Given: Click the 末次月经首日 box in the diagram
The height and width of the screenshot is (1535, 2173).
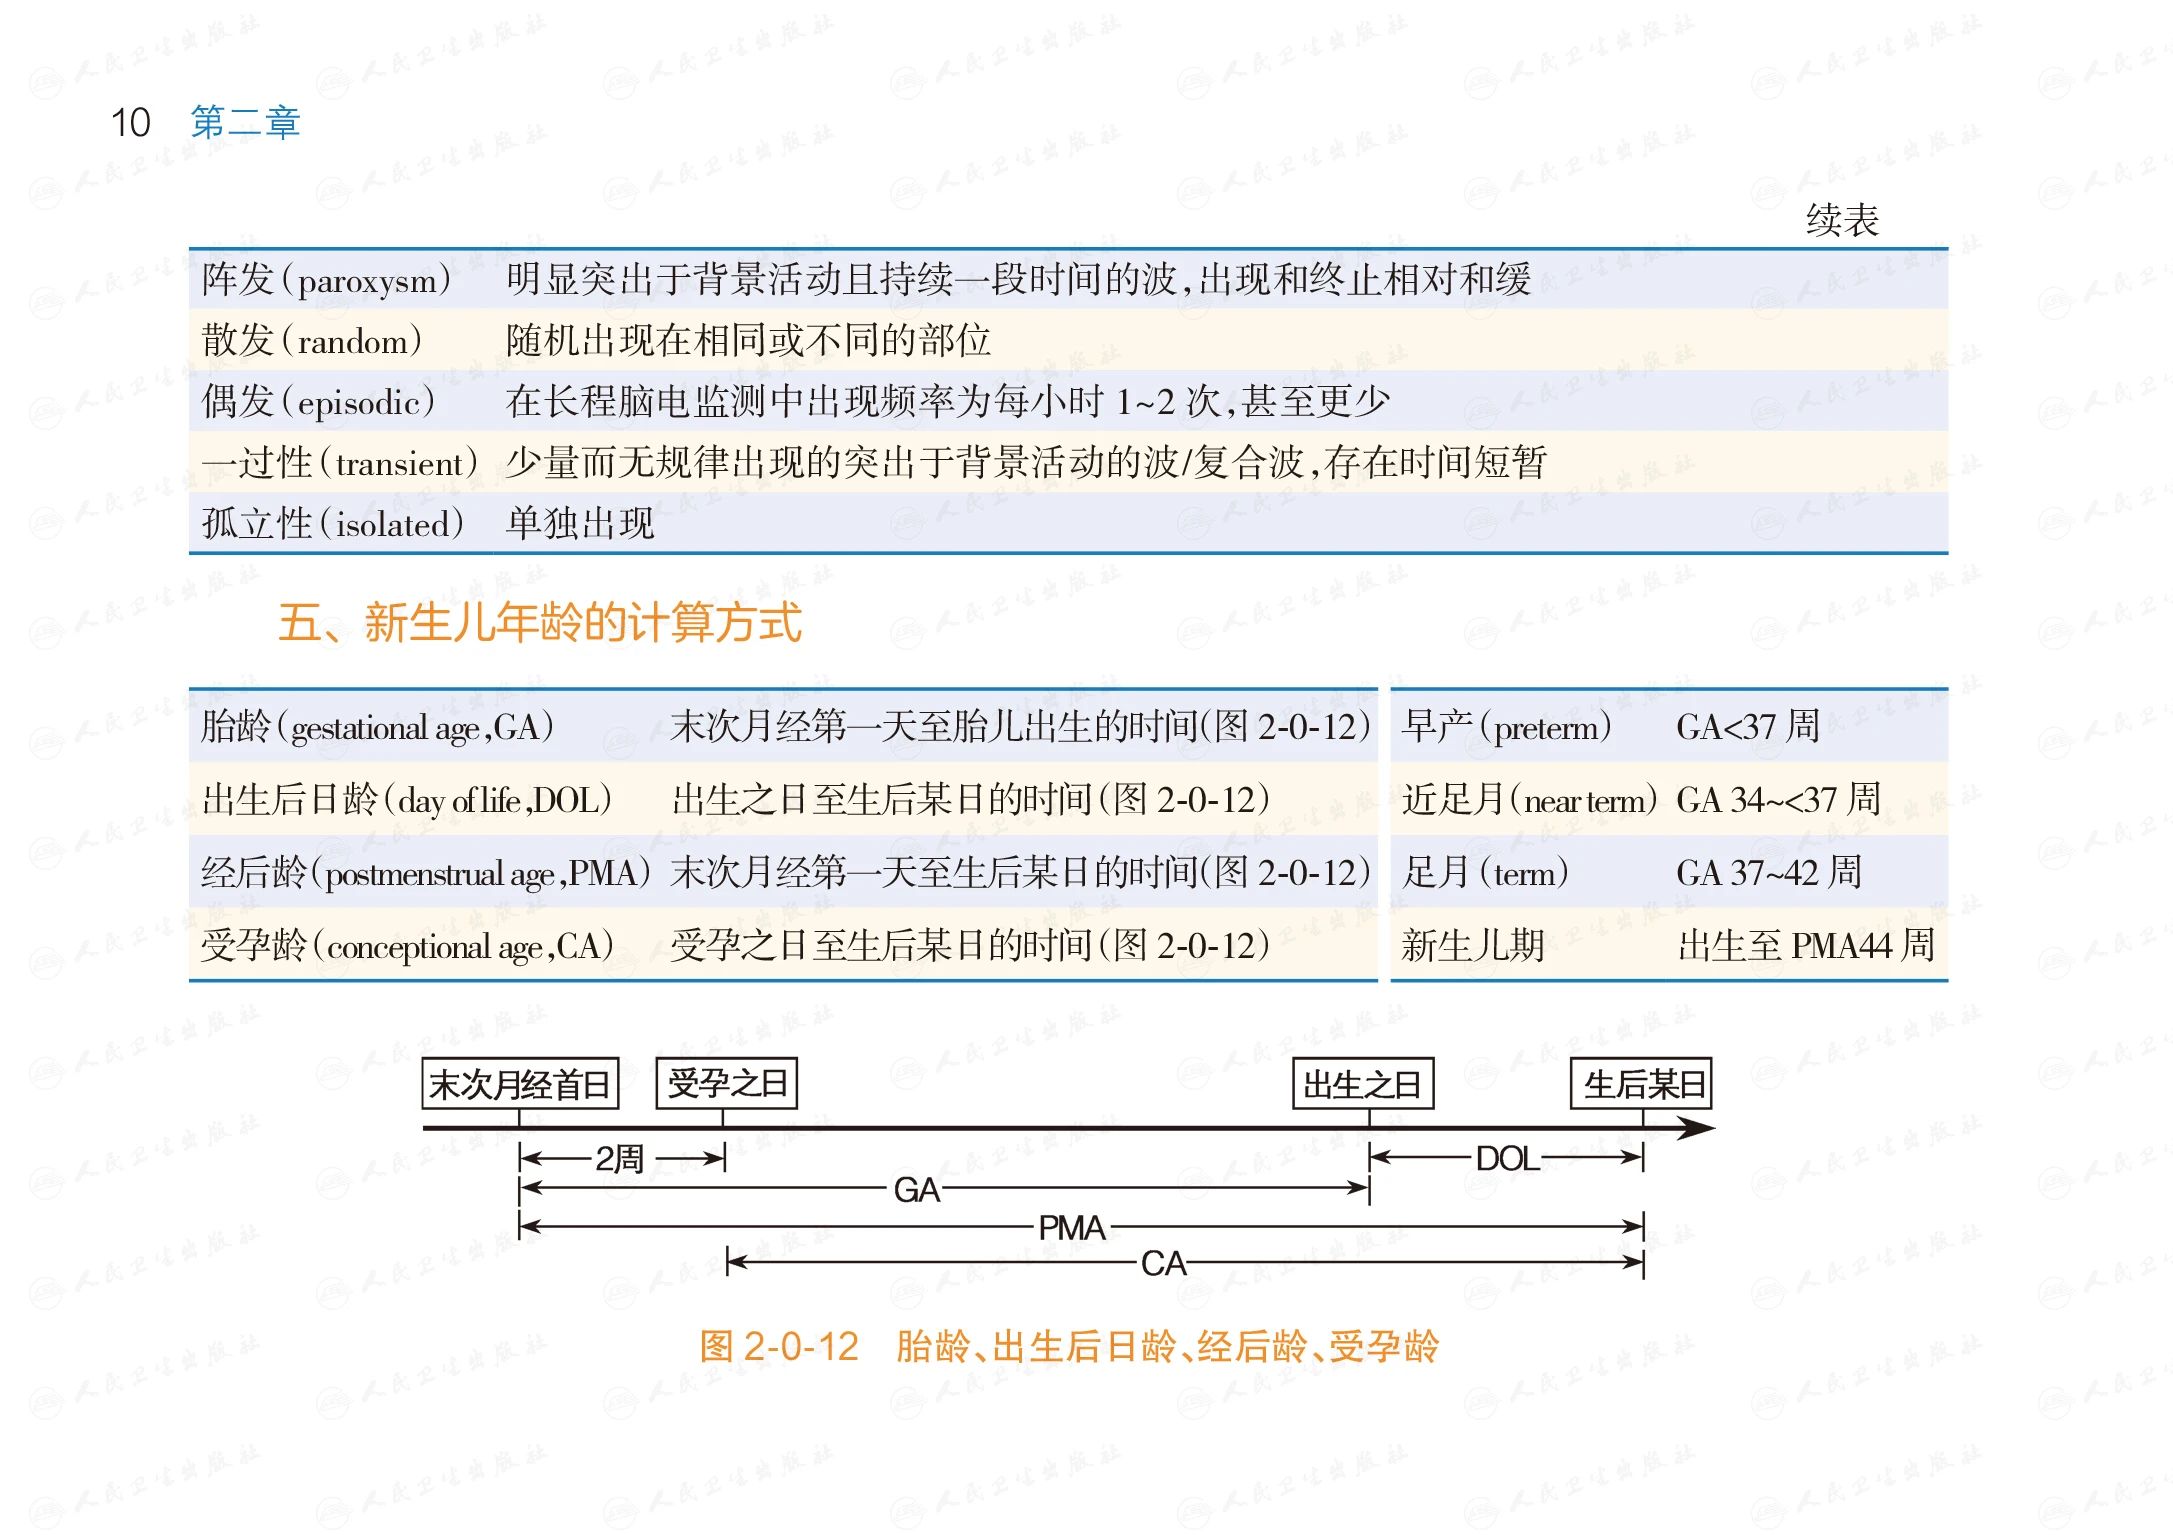Looking at the screenshot, I should [520, 1084].
